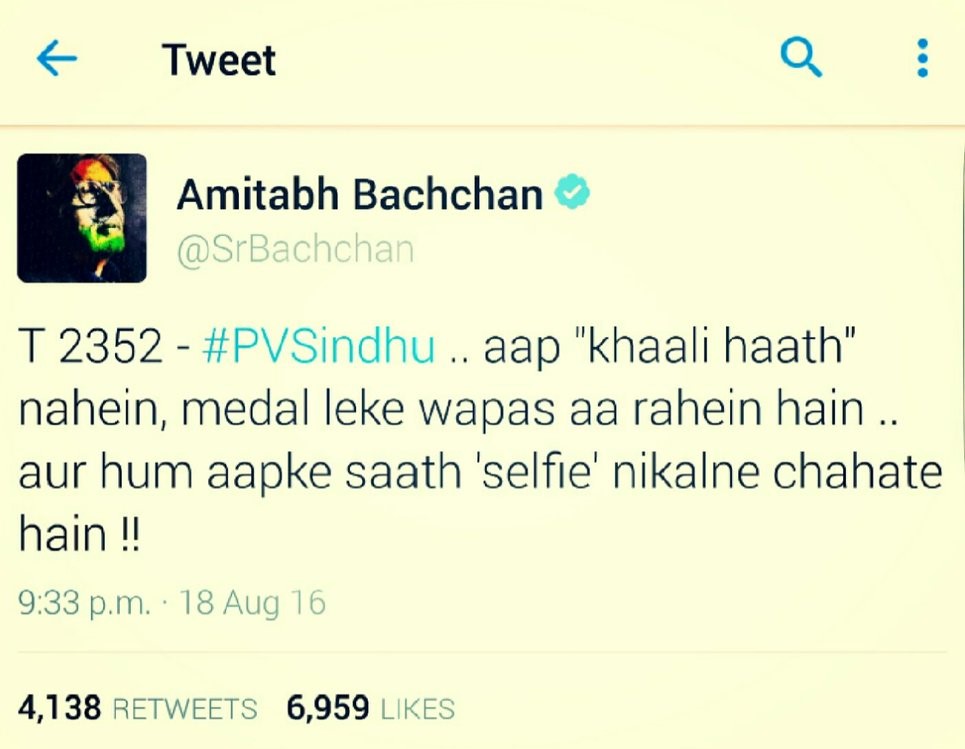Click the 18 Aug 16 date
This screenshot has width=965, height=749.
252,603
